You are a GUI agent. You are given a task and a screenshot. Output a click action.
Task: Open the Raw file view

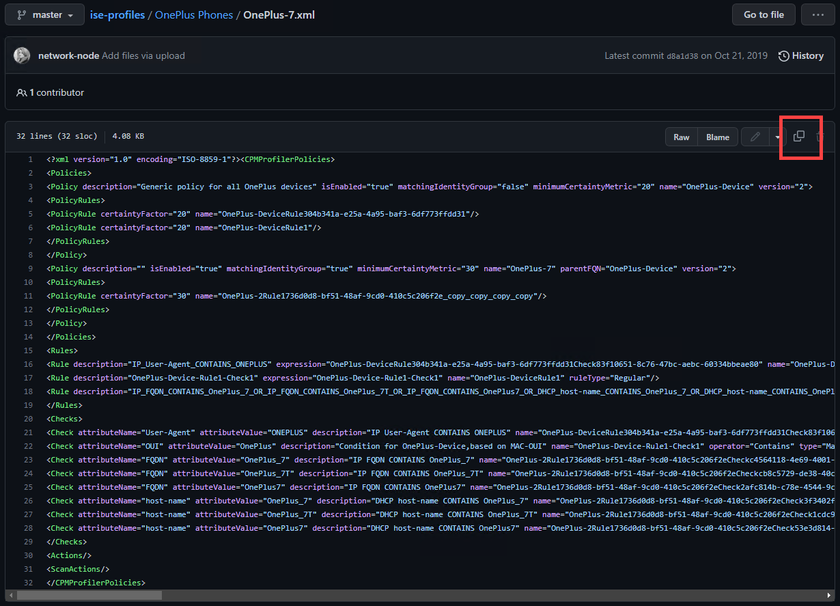(x=681, y=137)
